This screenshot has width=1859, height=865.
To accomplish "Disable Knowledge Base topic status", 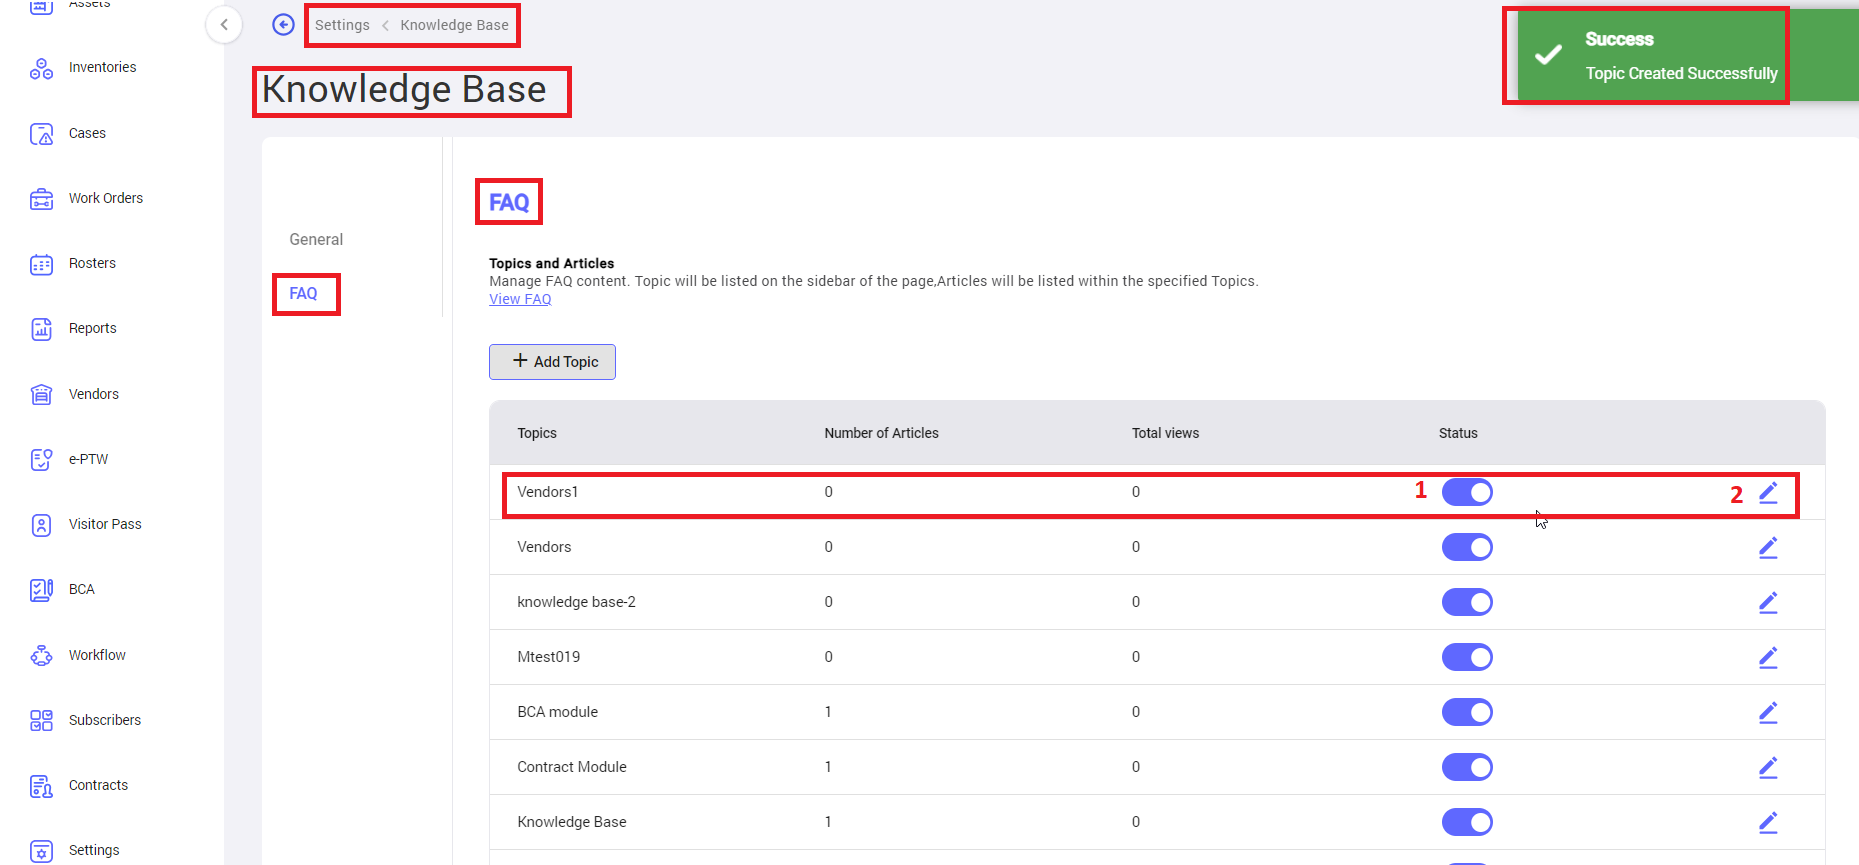I will click(x=1467, y=822).
